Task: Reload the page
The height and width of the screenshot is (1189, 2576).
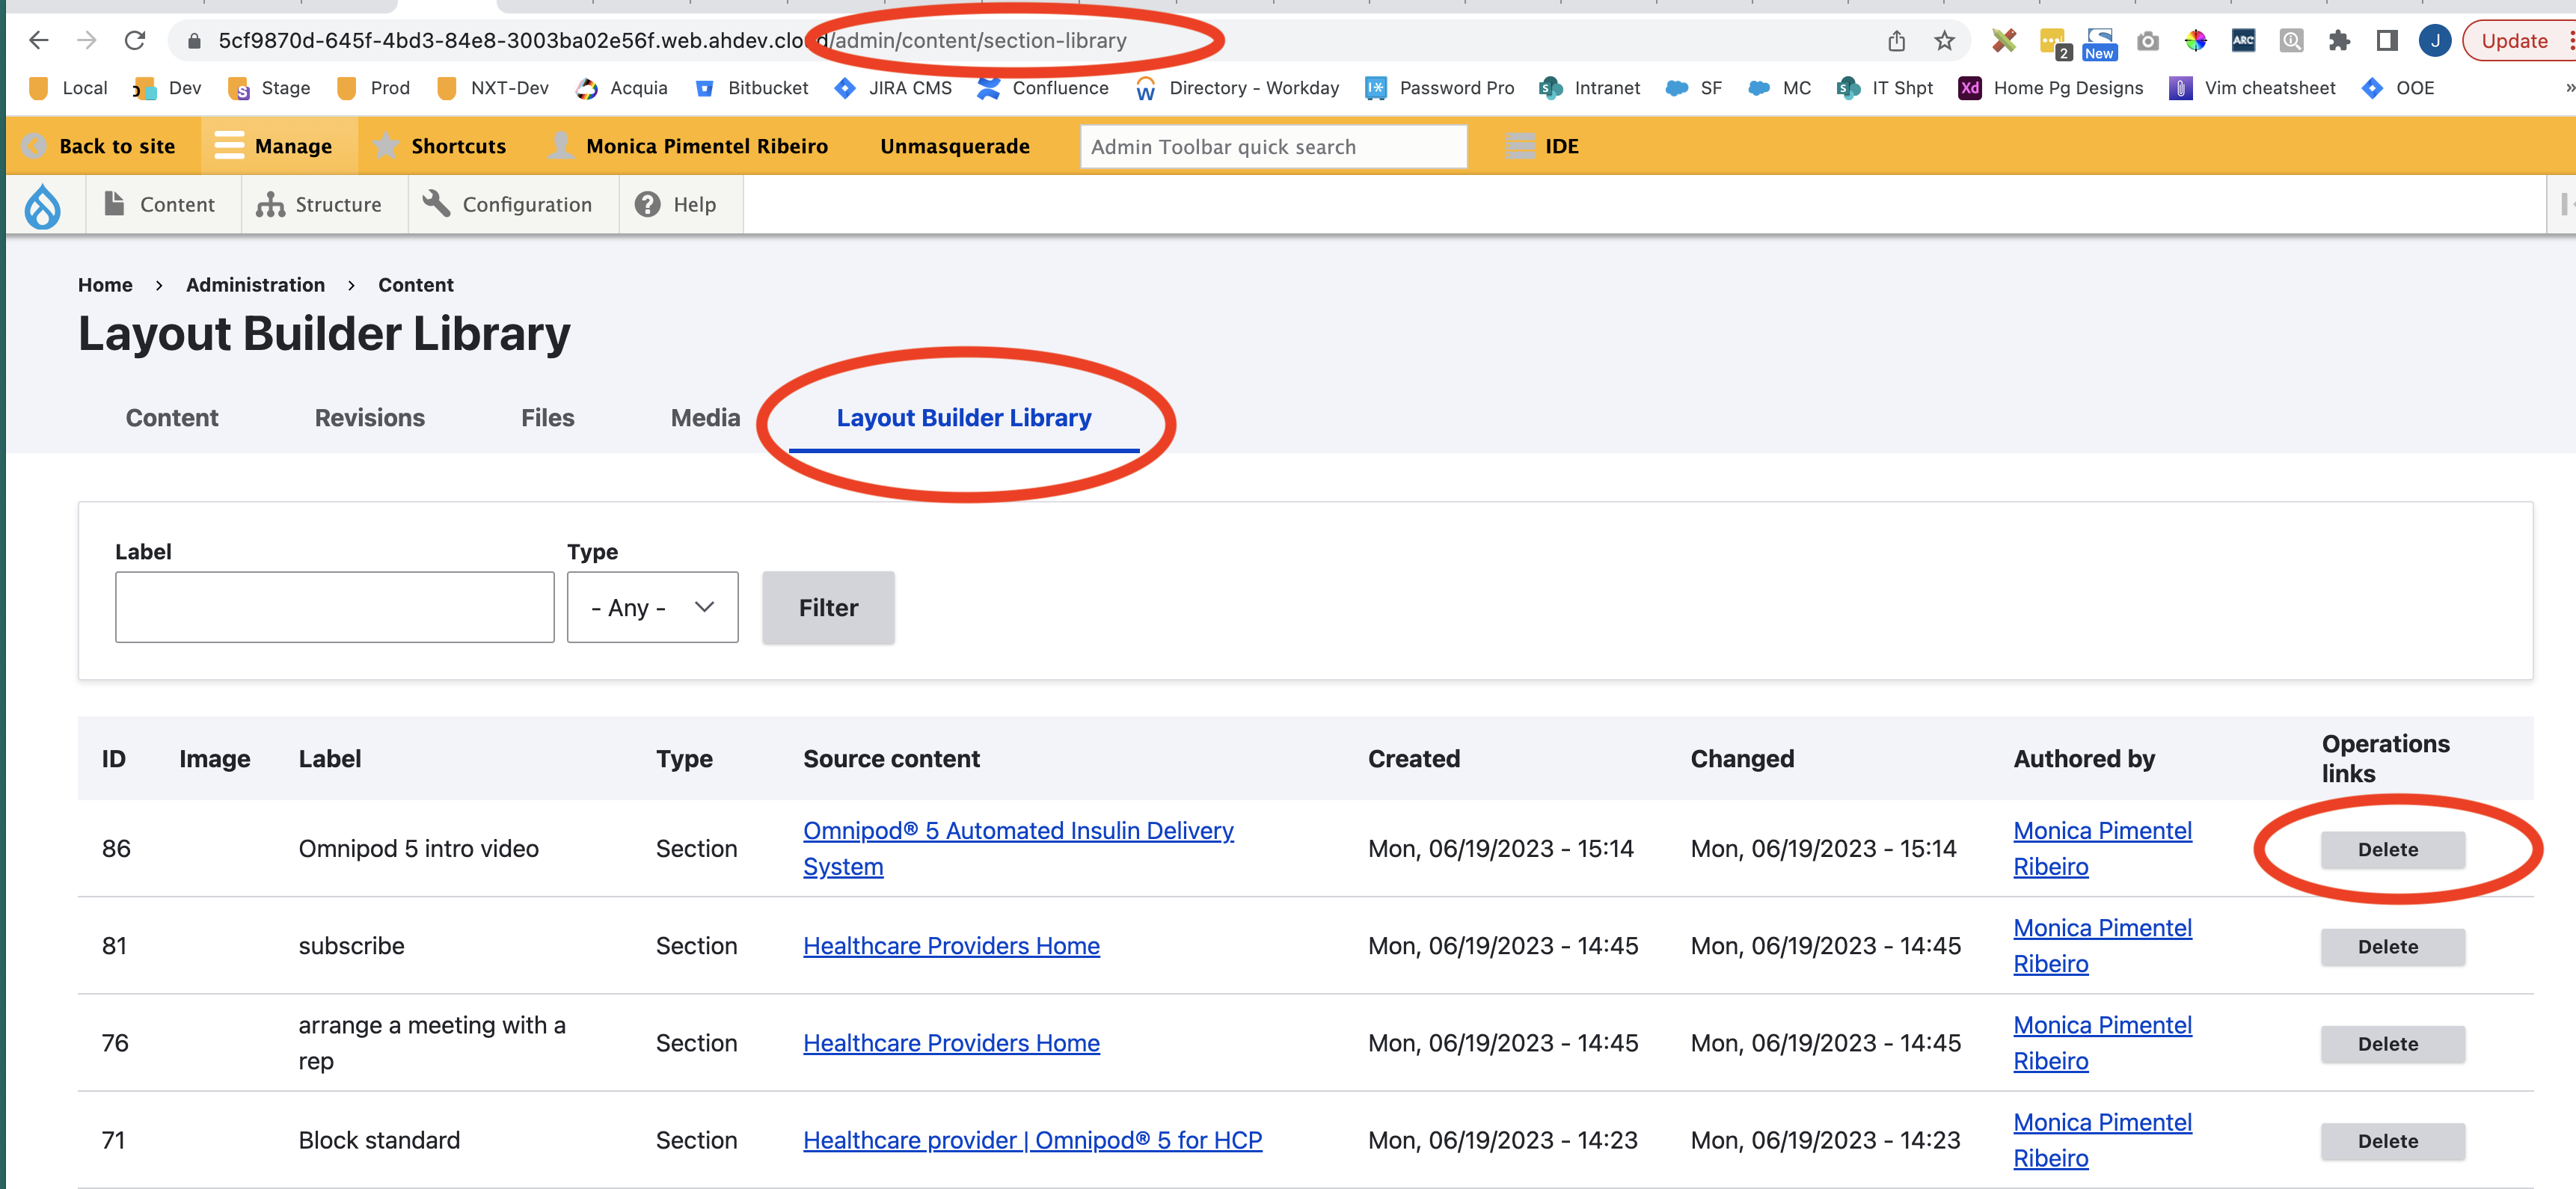Action: click(135, 40)
